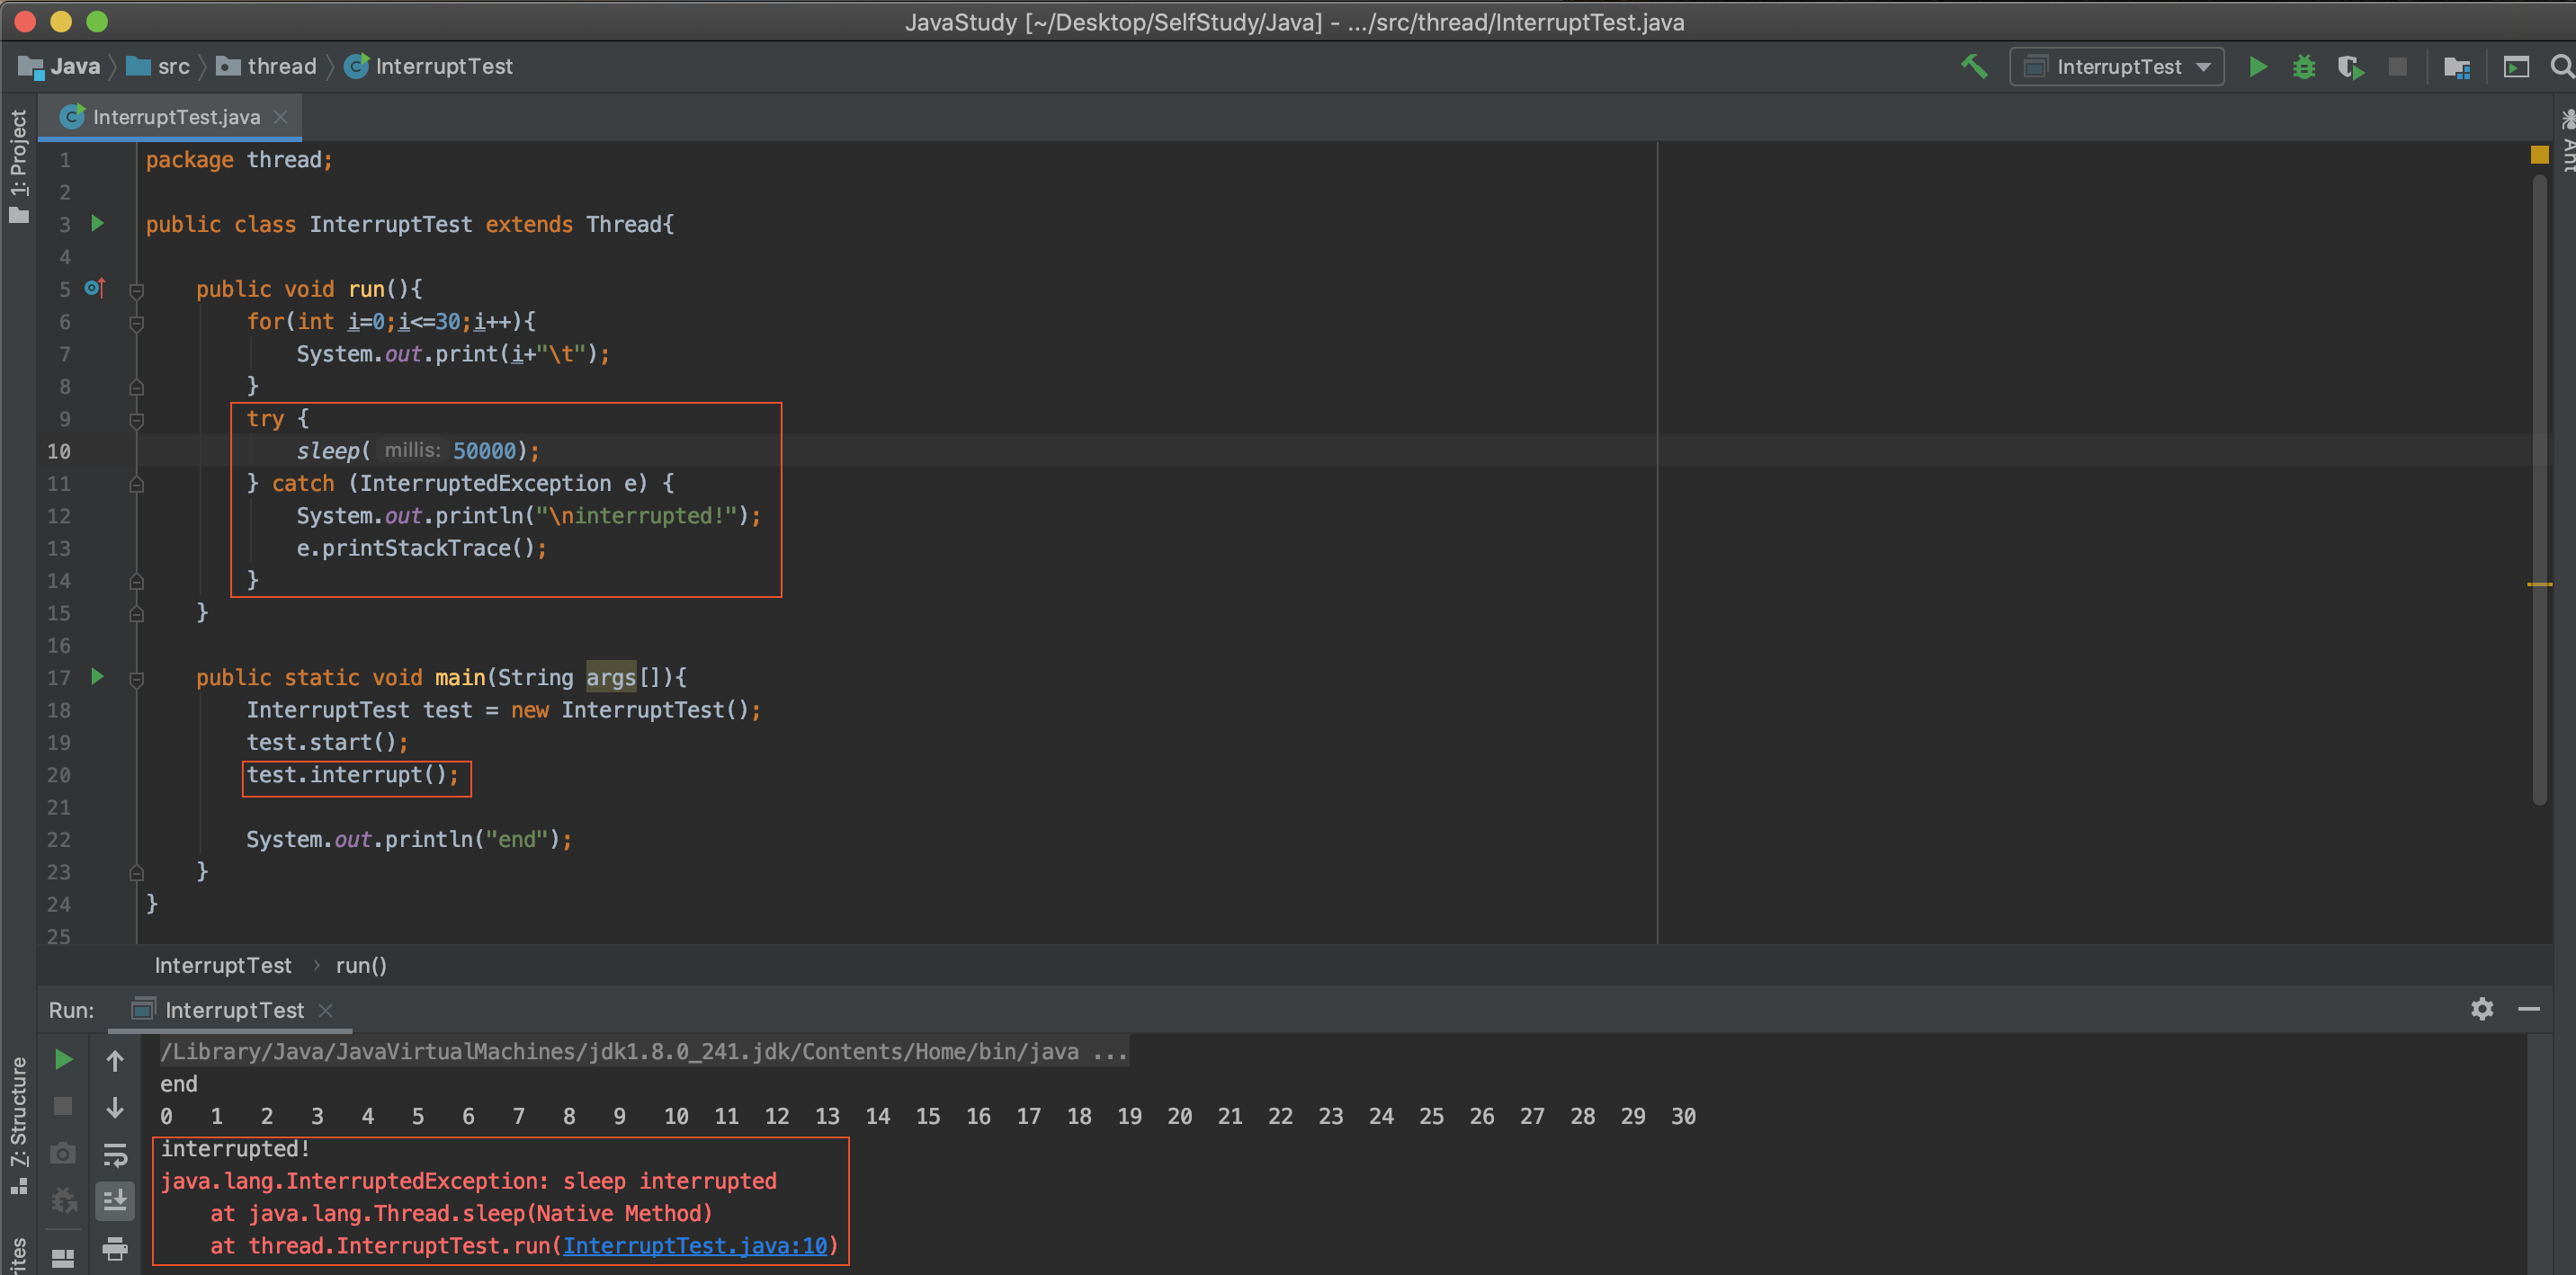Screen dimensions: 2576x1275
Task: Open the Project Structure dialog icon
Action: pos(2456,67)
